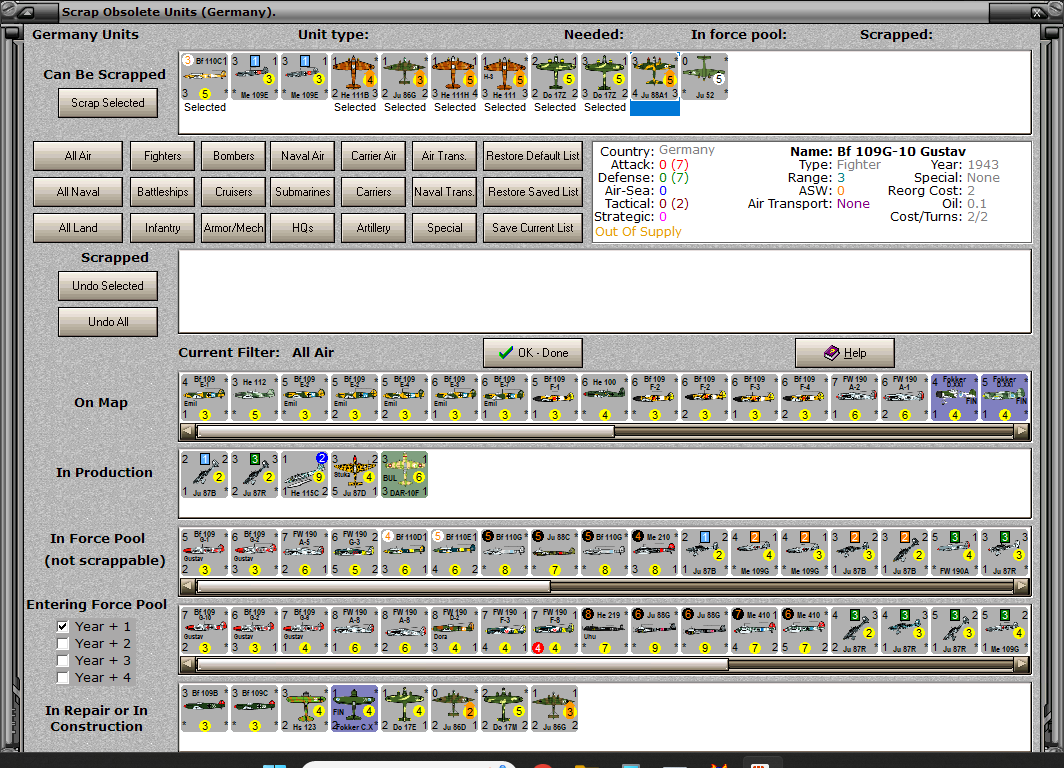Click Save Current List

(533, 228)
